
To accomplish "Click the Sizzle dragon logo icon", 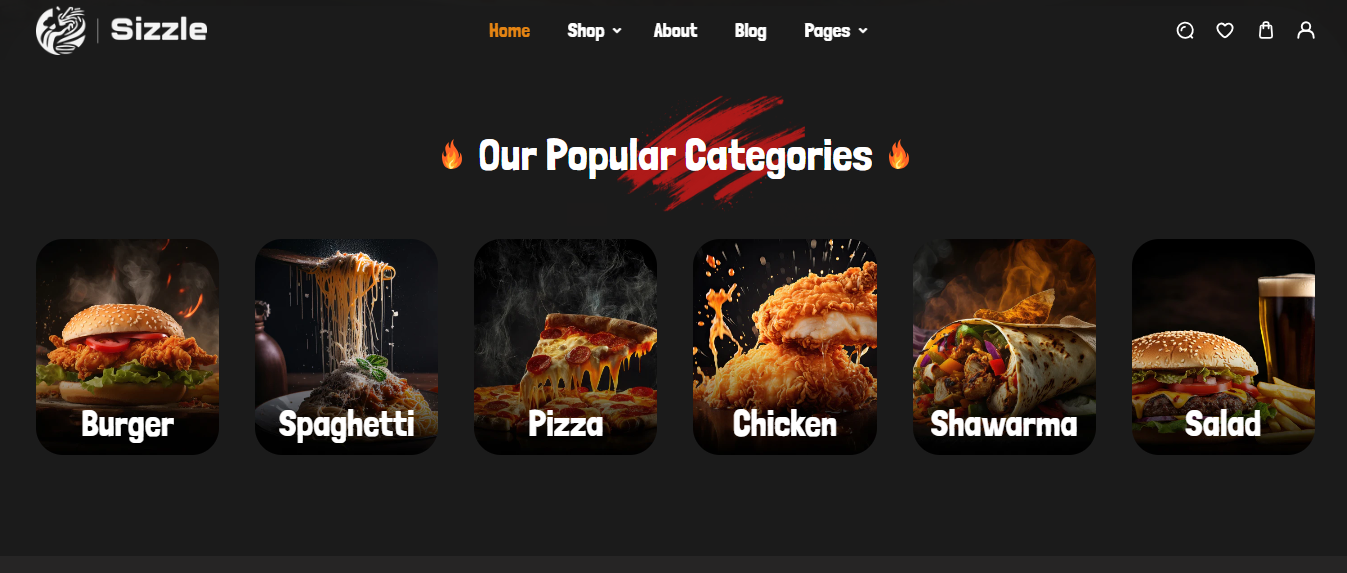I will point(61,30).
